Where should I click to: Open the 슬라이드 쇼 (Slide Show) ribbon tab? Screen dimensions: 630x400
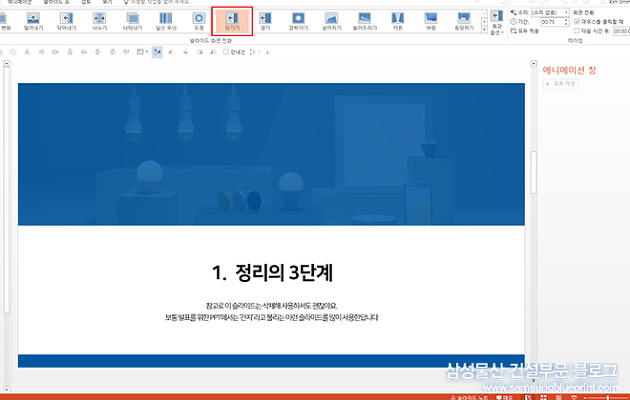56,2
